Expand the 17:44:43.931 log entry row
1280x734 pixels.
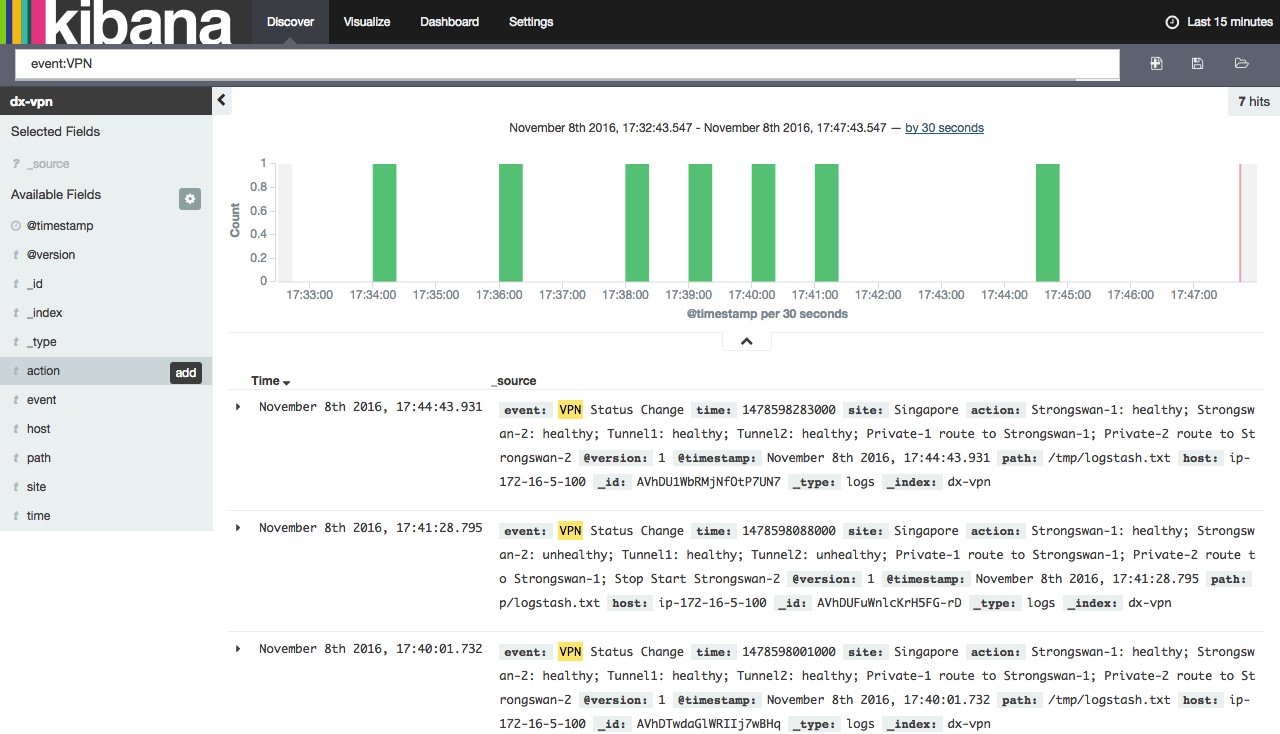coord(238,407)
